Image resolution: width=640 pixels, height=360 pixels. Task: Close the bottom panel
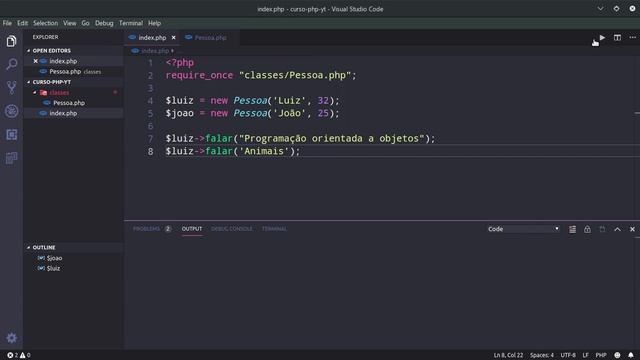click(x=632, y=229)
